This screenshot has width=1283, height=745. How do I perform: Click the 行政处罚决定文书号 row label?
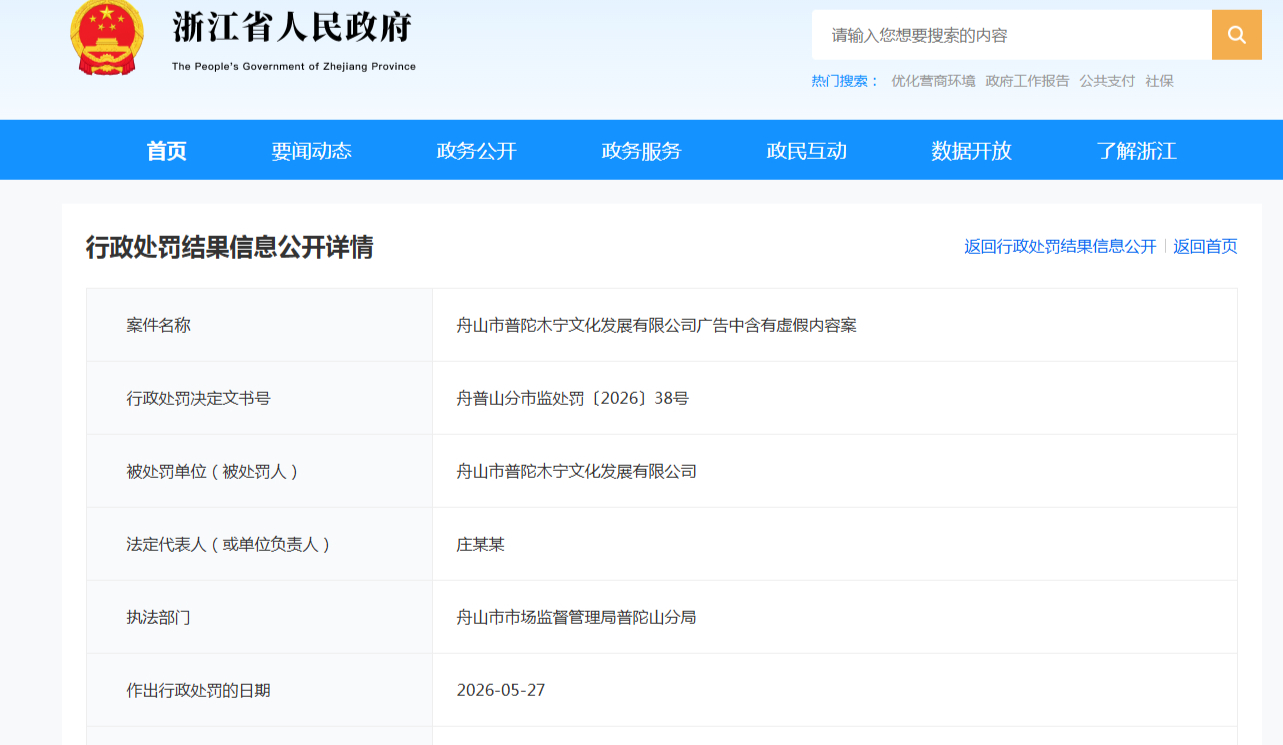(x=198, y=398)
